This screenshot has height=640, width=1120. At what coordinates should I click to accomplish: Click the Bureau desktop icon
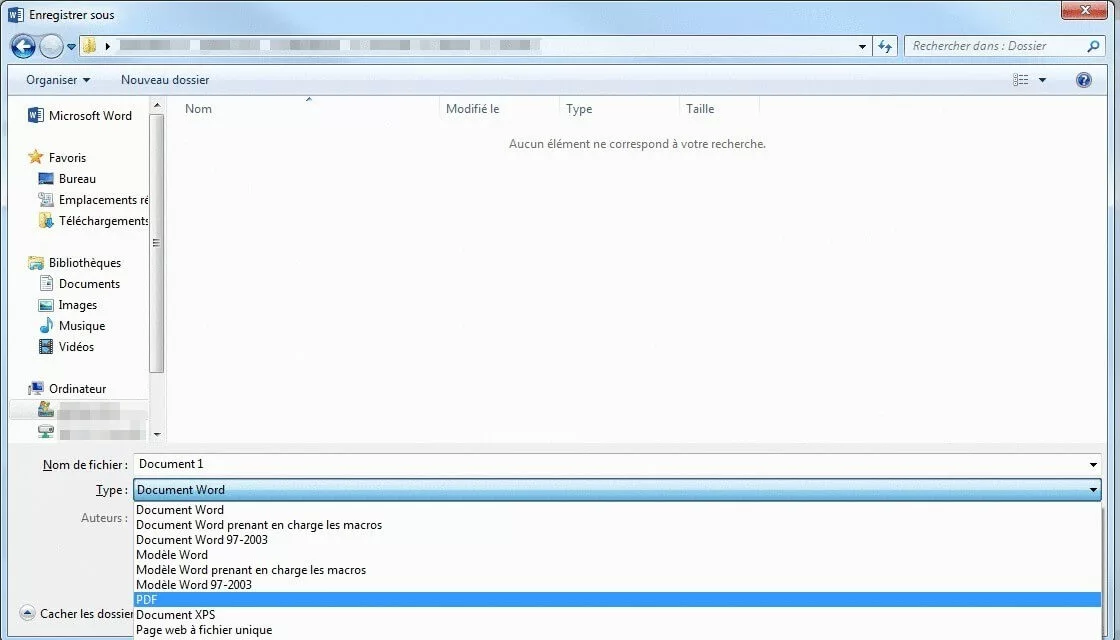pyautogui.click(x=46, y=179)
